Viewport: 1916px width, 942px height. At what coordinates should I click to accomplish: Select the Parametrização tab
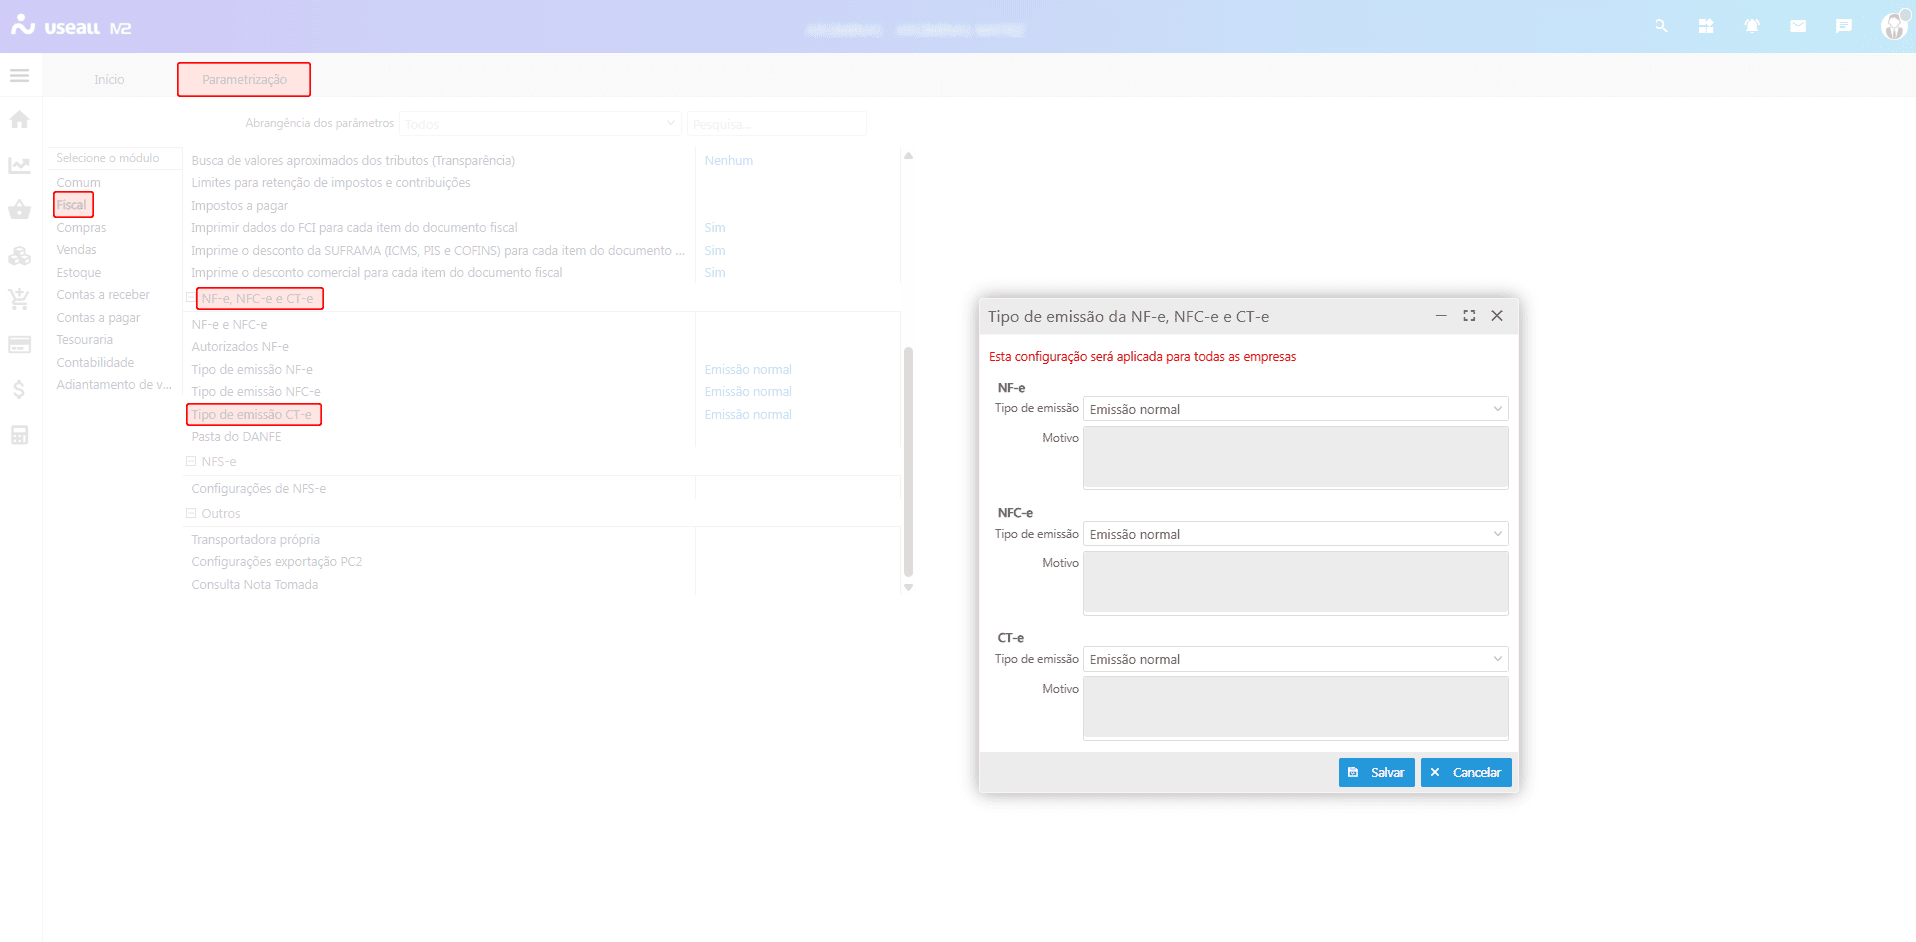[x=244, y=80]
